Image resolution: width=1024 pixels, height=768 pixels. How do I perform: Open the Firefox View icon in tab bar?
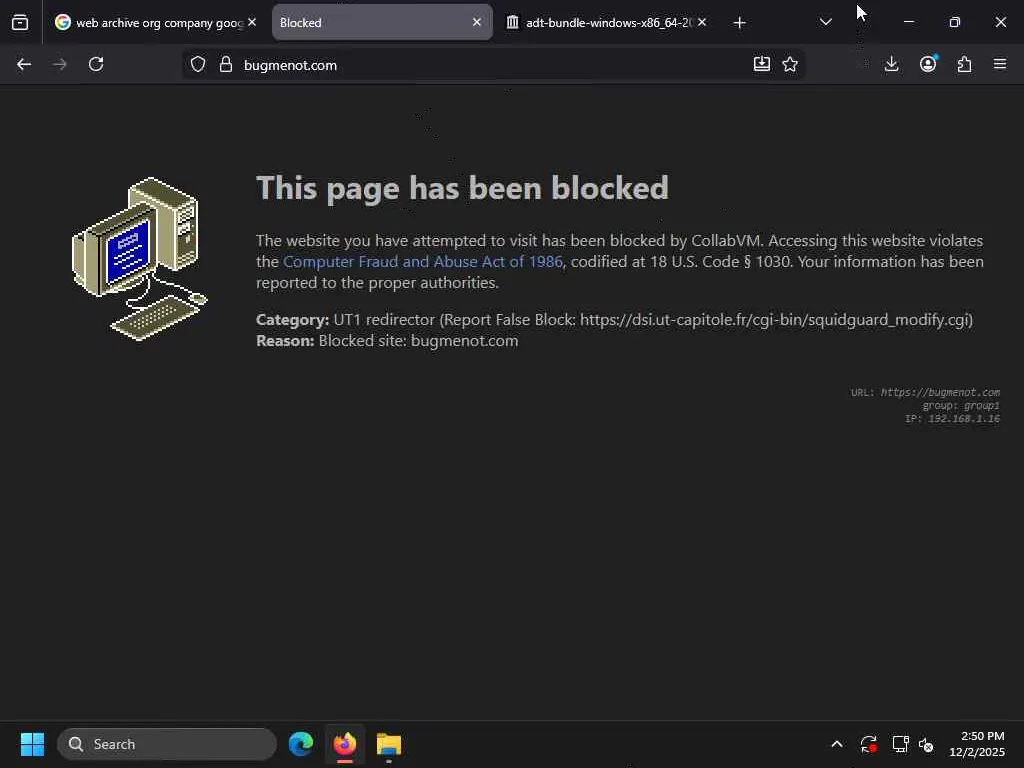(x=20, y=22)
